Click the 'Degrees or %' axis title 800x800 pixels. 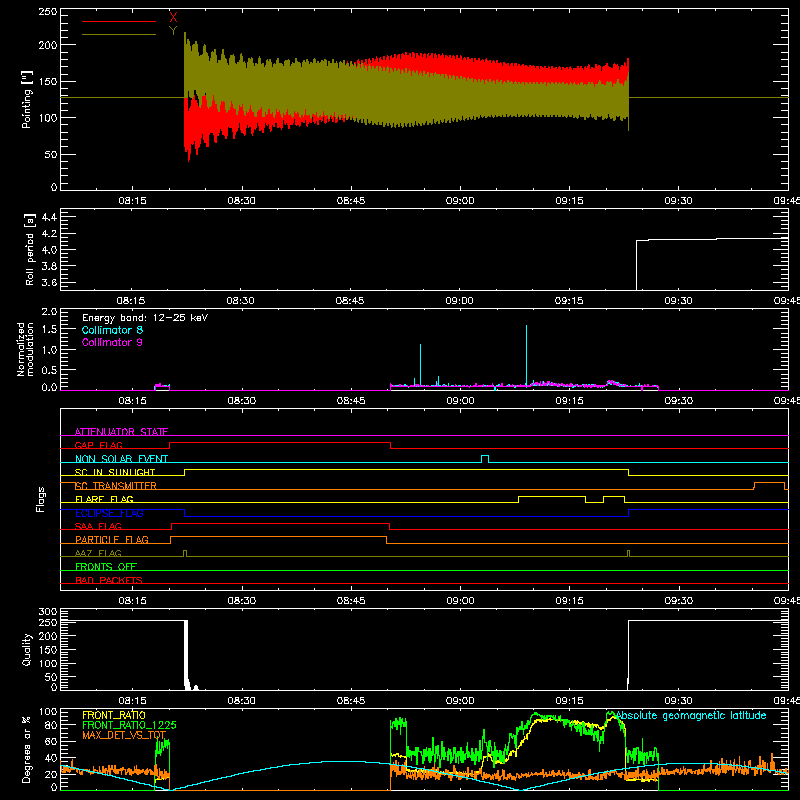pos(27,749)
